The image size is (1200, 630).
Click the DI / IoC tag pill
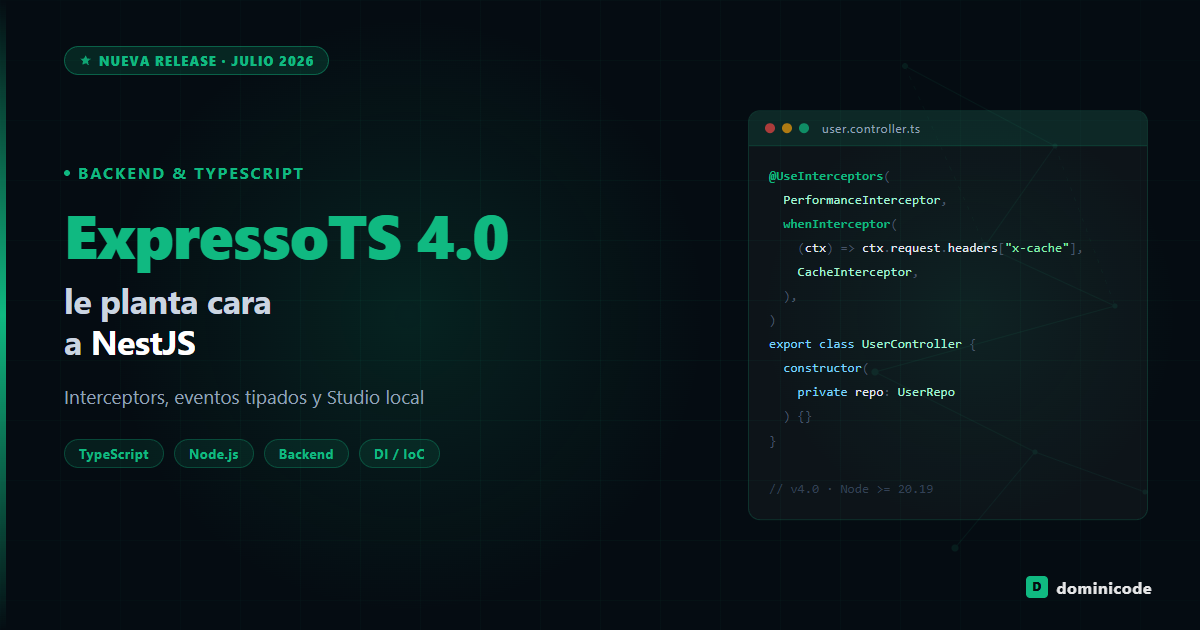click(x=399, y=454)
